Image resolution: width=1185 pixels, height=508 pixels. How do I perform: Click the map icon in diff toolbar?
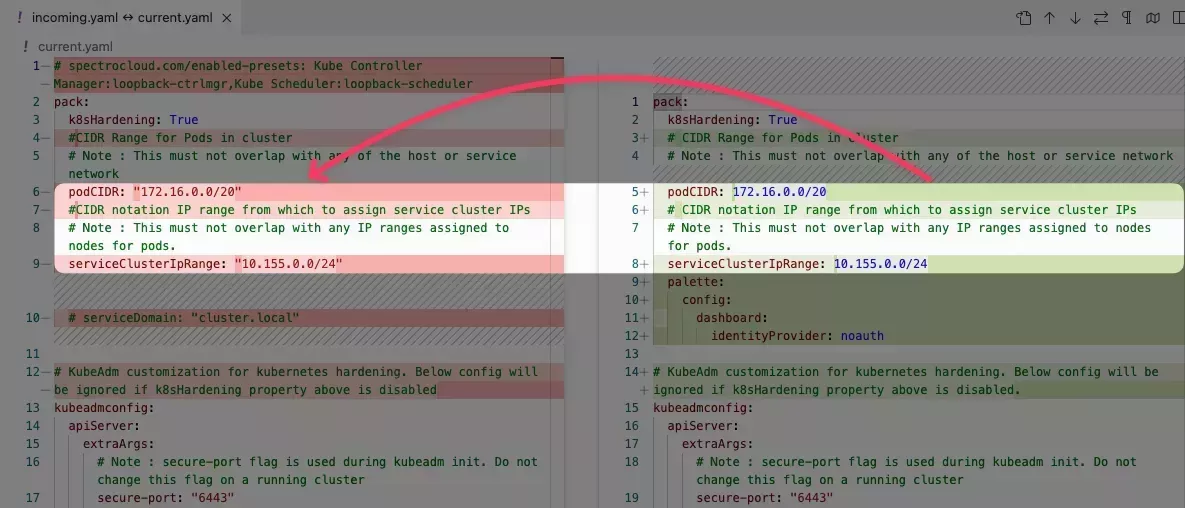pyautogui.click(x=1153, y=18)
